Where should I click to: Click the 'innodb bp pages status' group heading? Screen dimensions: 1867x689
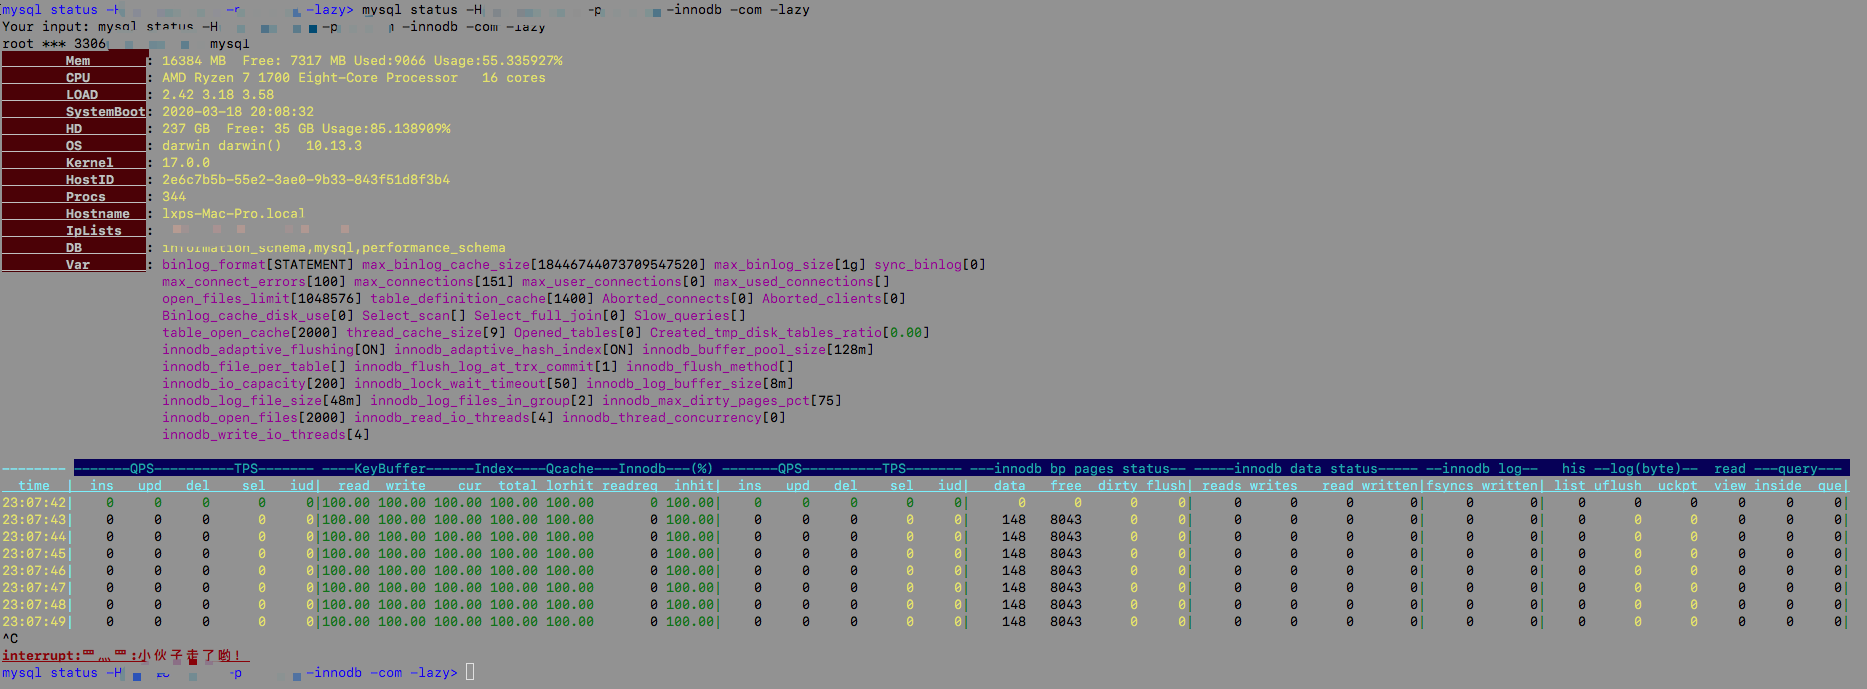1082,469
